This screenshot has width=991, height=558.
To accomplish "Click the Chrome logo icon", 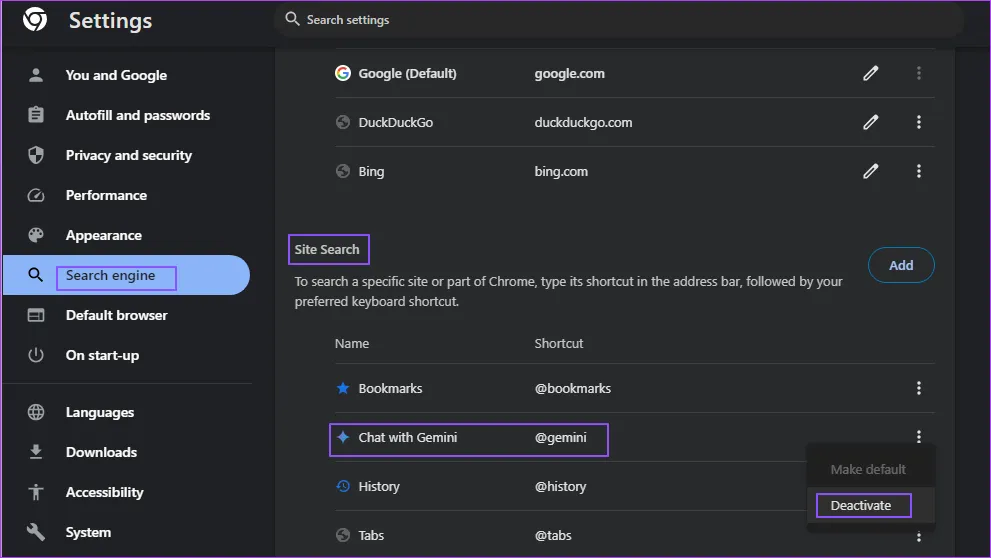I will coord(35,20).
